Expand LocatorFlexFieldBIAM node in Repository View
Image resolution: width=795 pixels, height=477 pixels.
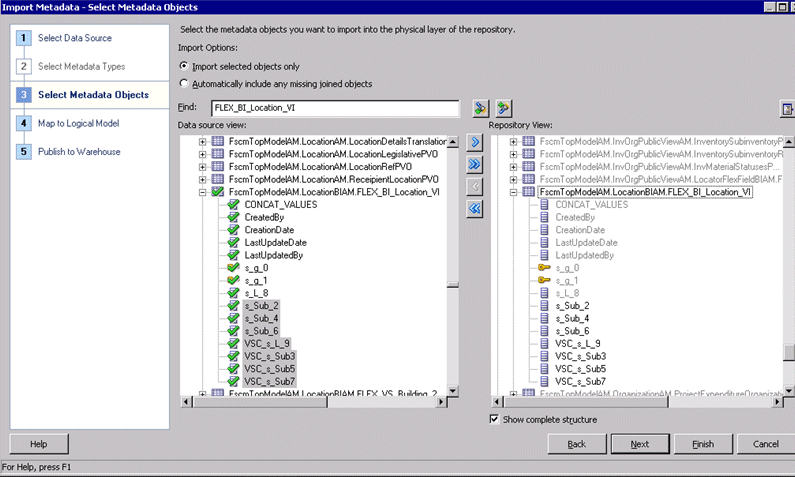point(513,179)
